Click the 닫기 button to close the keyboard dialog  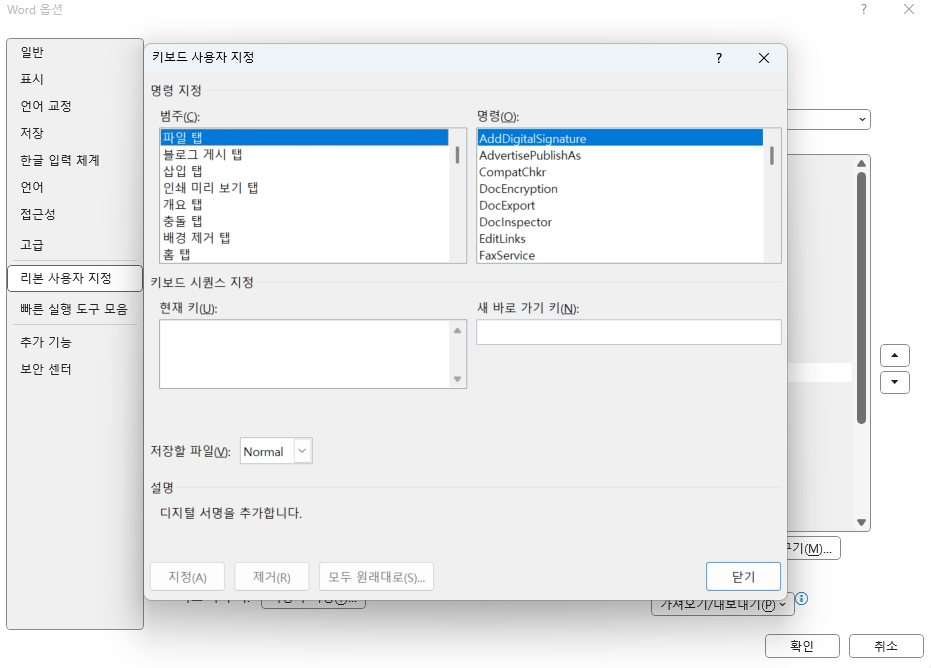[x=744, y=576]
